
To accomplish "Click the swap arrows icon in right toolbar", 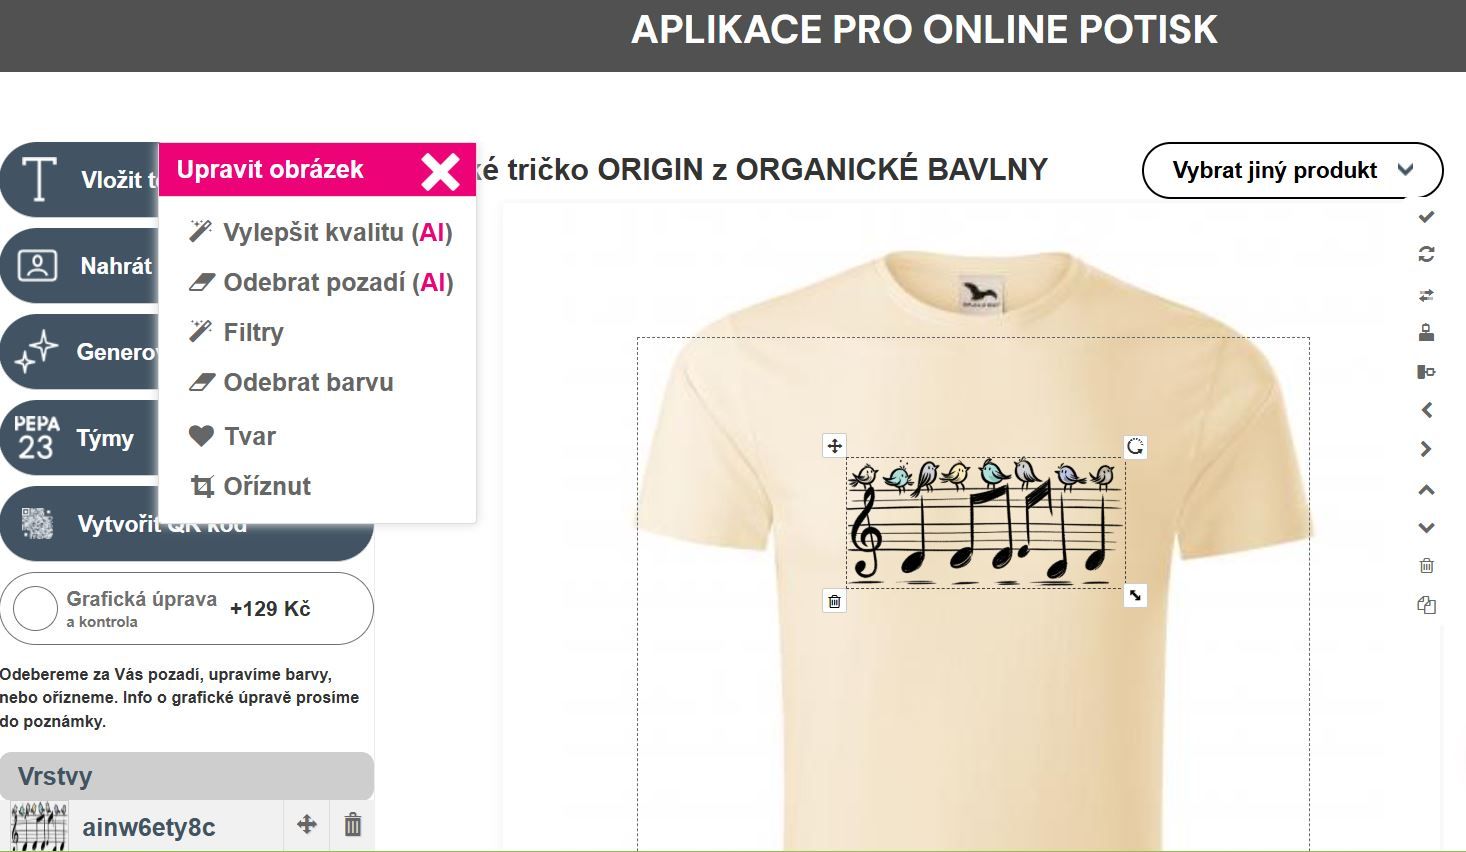I will click(1427, 295).
